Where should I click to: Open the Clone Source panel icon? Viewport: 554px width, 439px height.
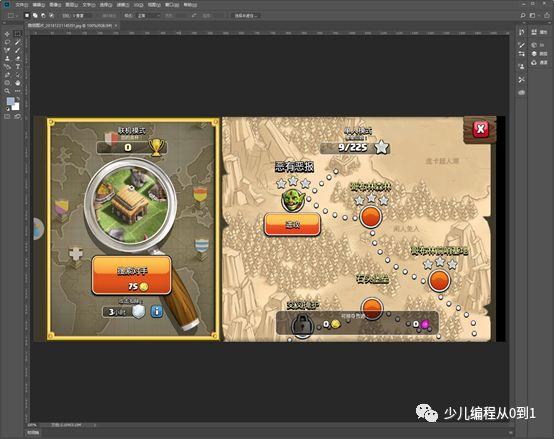521,66
